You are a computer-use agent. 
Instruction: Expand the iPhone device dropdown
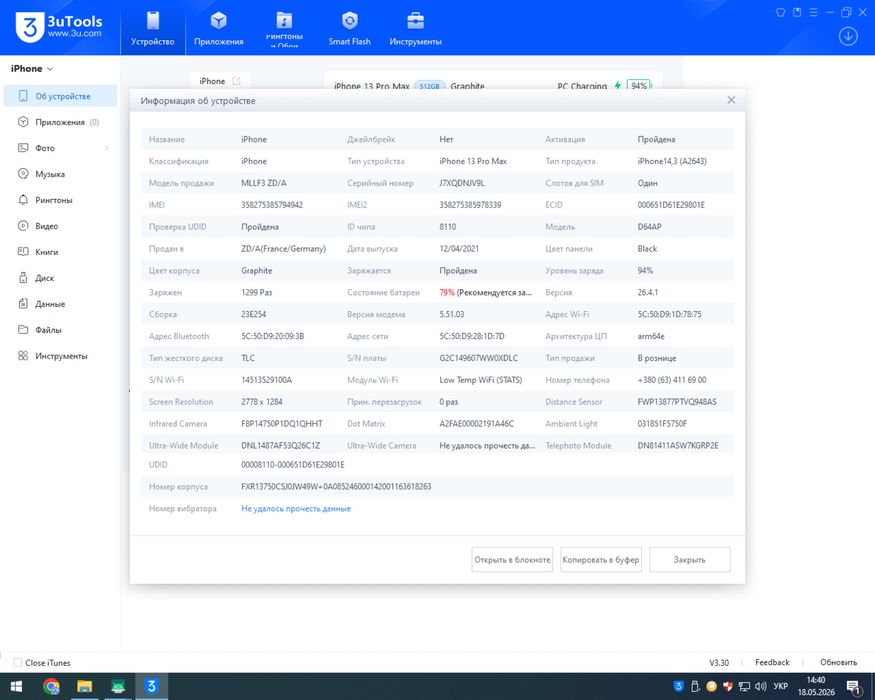tap(32, 69)
